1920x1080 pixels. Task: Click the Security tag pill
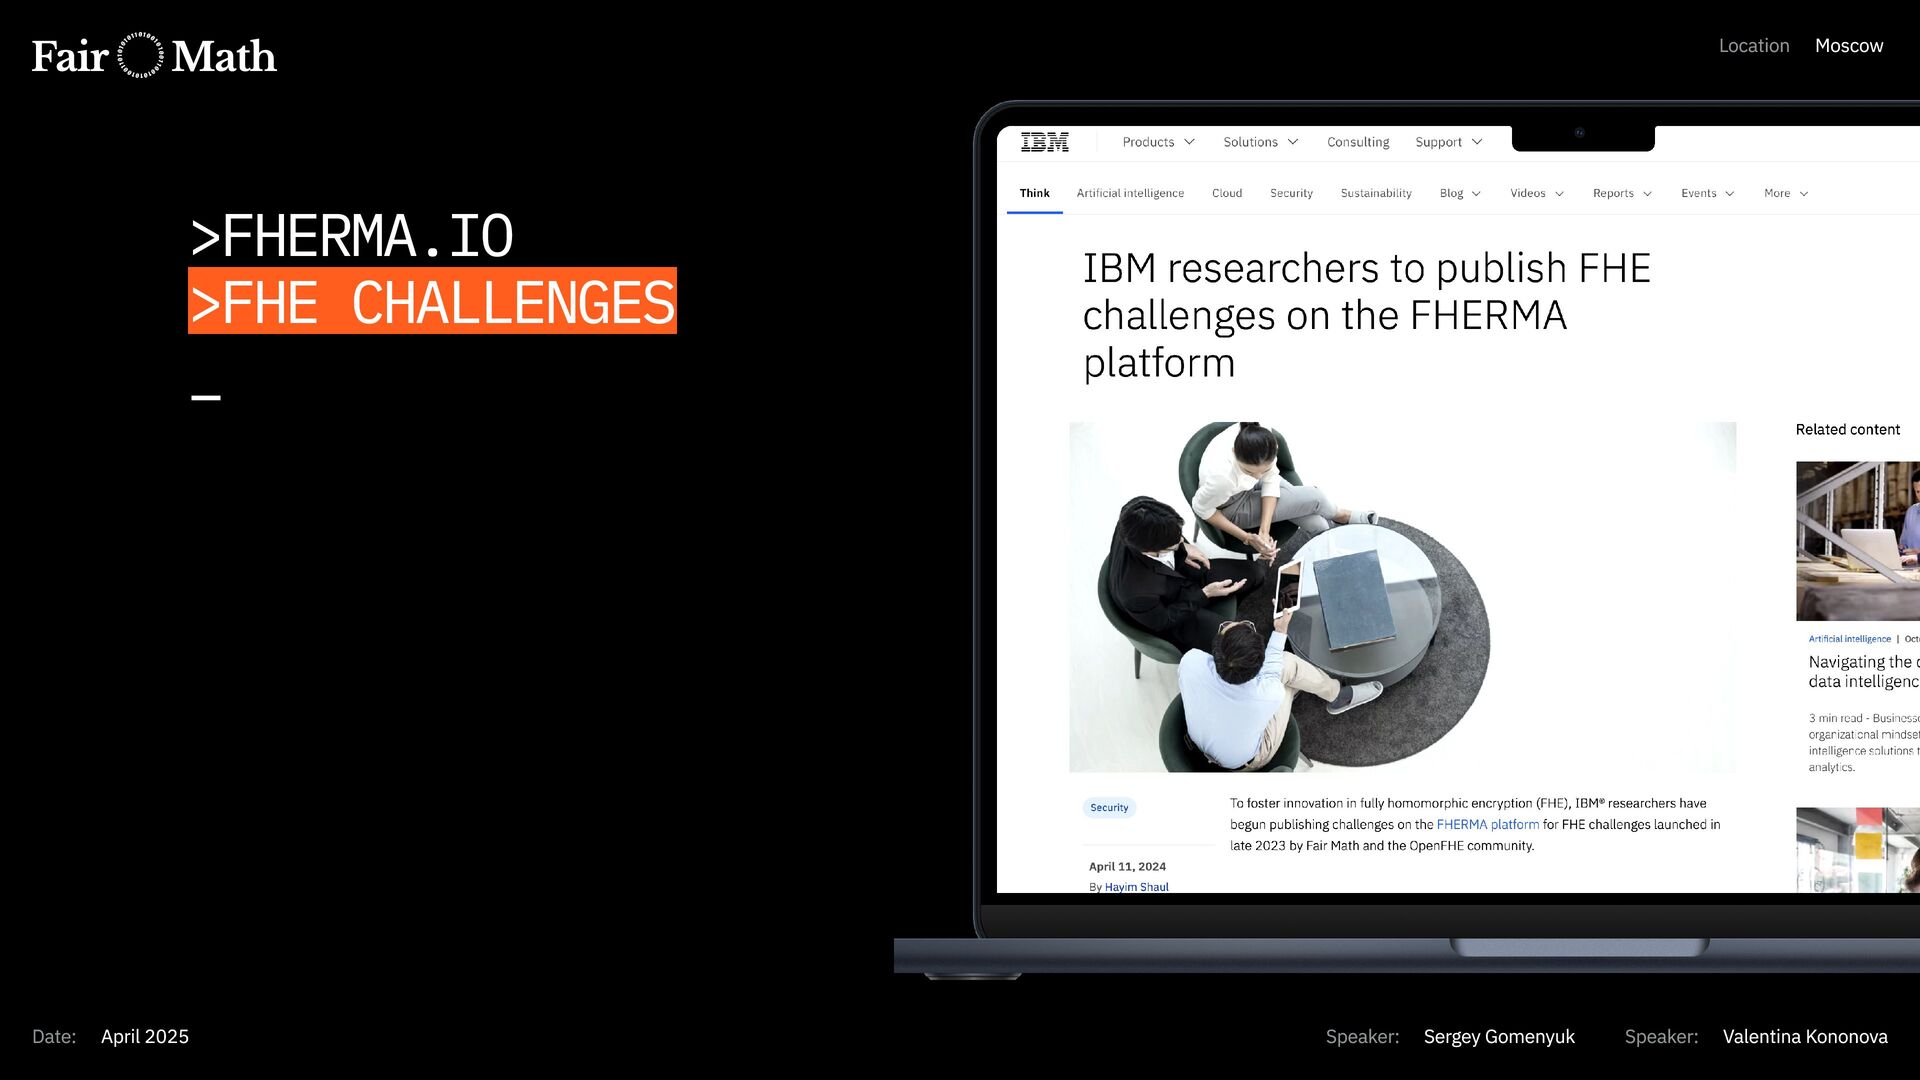[x=1108, y=807]
